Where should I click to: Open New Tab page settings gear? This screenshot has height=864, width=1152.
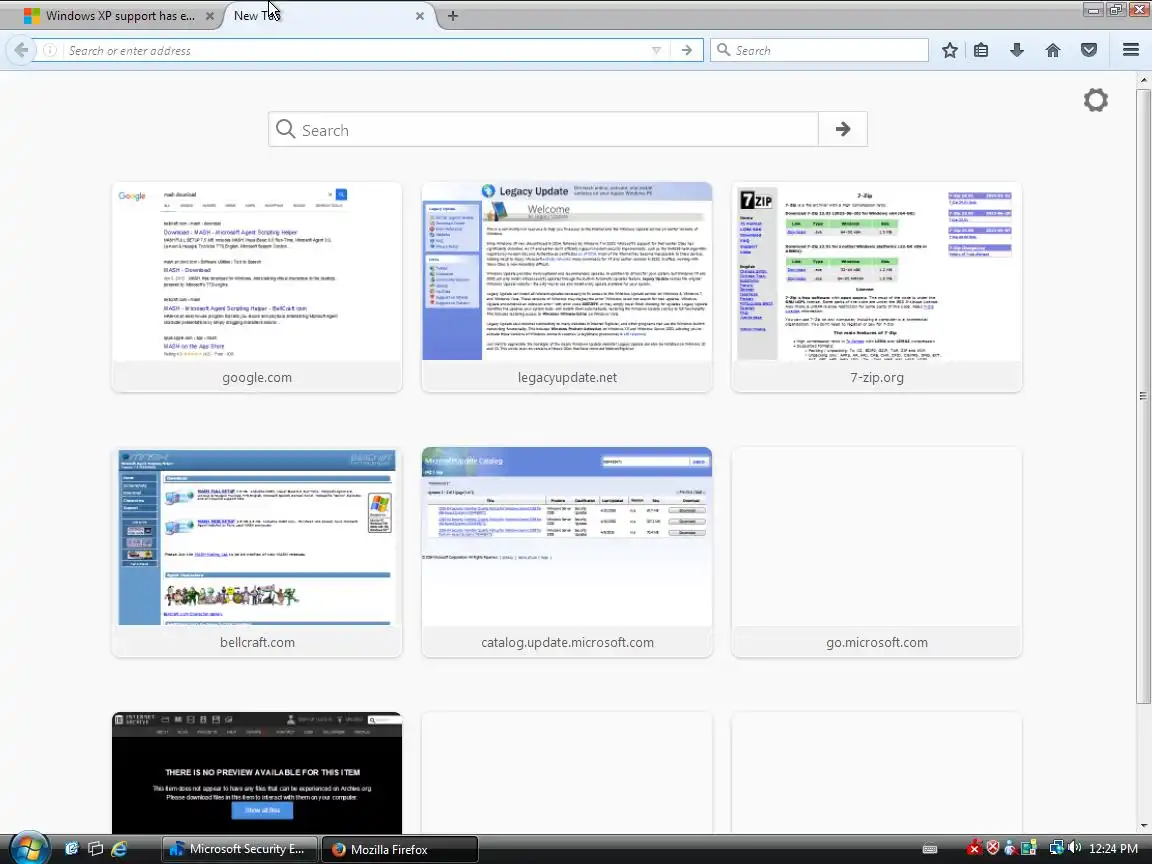(1095, 100)
